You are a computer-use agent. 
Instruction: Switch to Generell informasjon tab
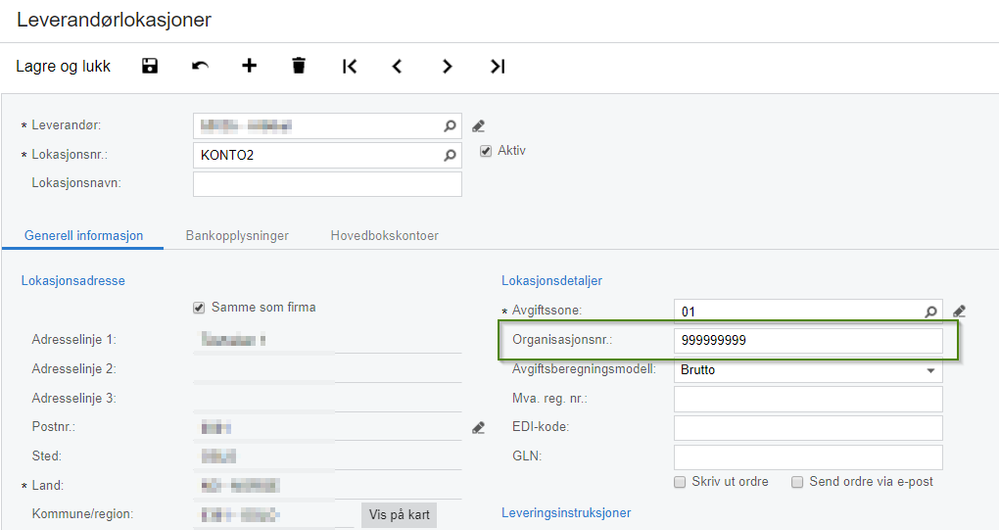pyautogui.click(x=83, y=236)
